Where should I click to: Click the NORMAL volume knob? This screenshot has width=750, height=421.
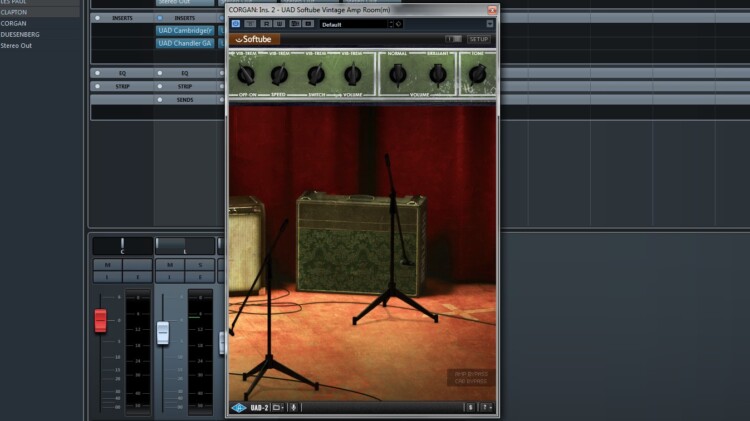pos(397,75)
